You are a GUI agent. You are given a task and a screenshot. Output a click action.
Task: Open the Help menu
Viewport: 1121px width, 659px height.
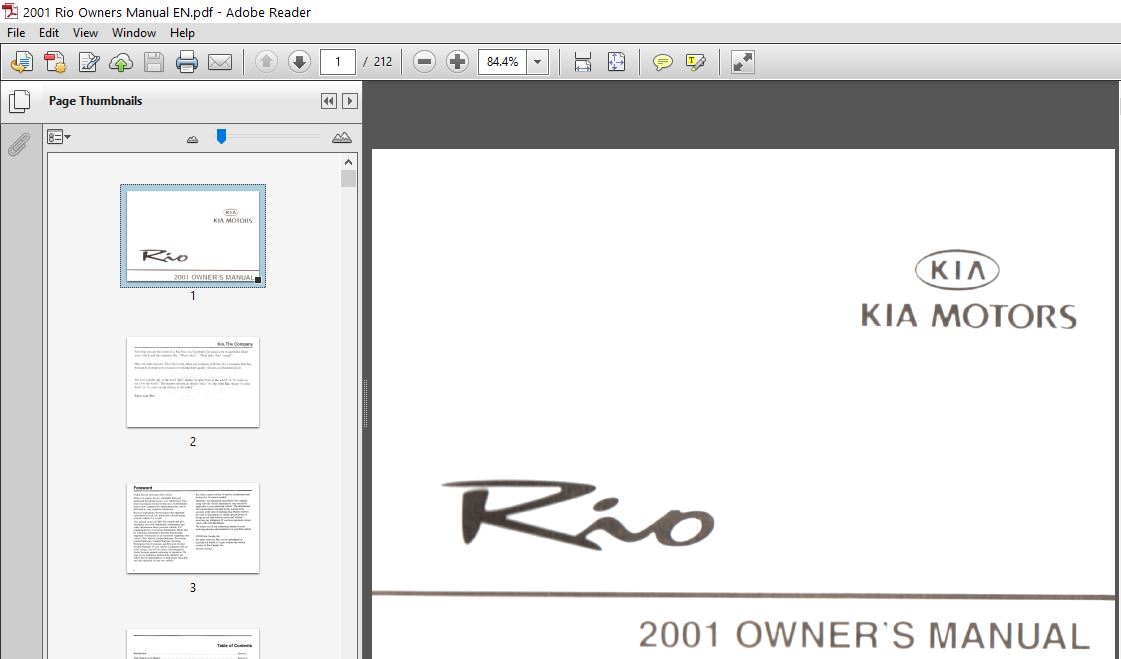pos(182,33)
